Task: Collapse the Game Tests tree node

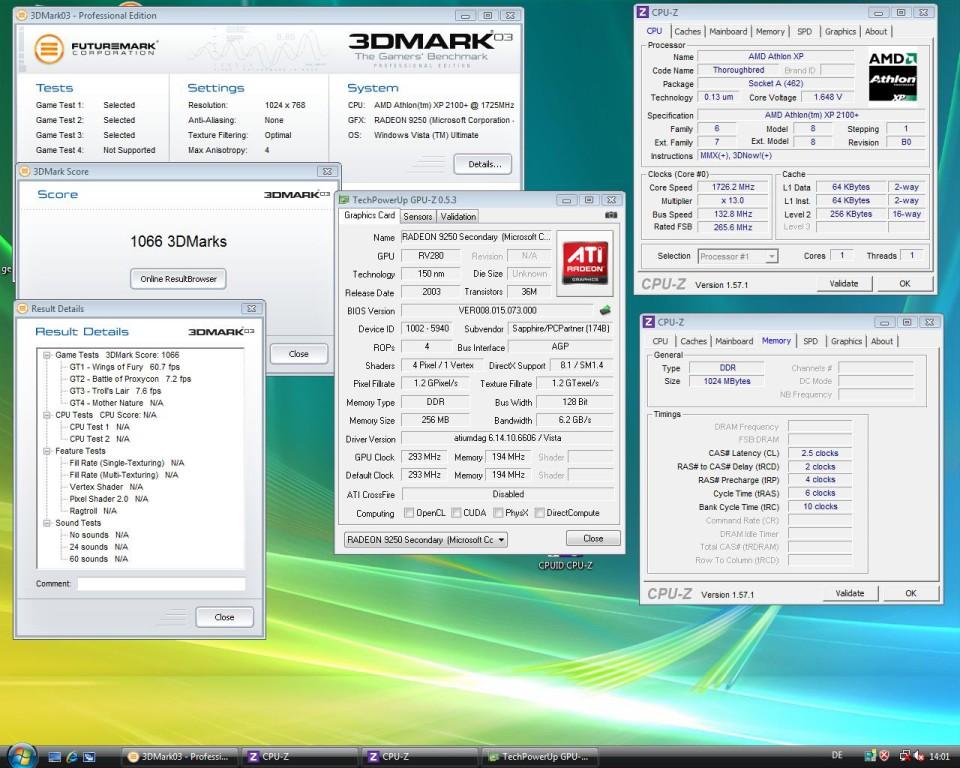Action: click(47, 355)
